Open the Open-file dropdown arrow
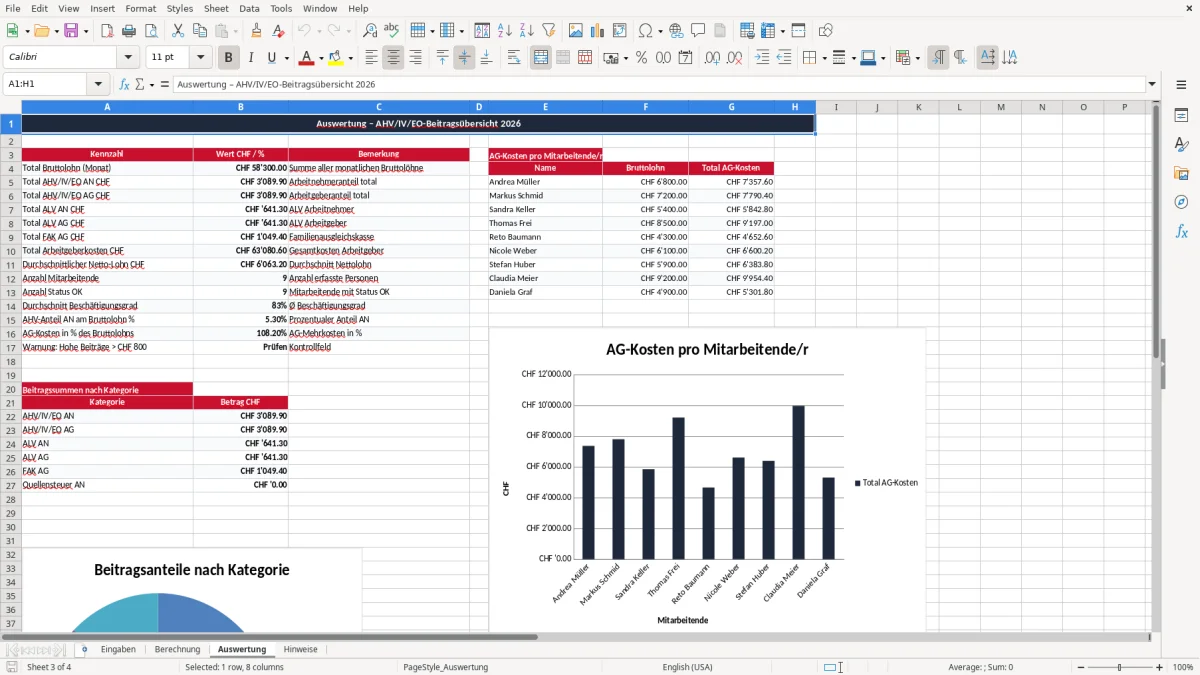This screenshot has width=1200, height=675. coord(55,31)
